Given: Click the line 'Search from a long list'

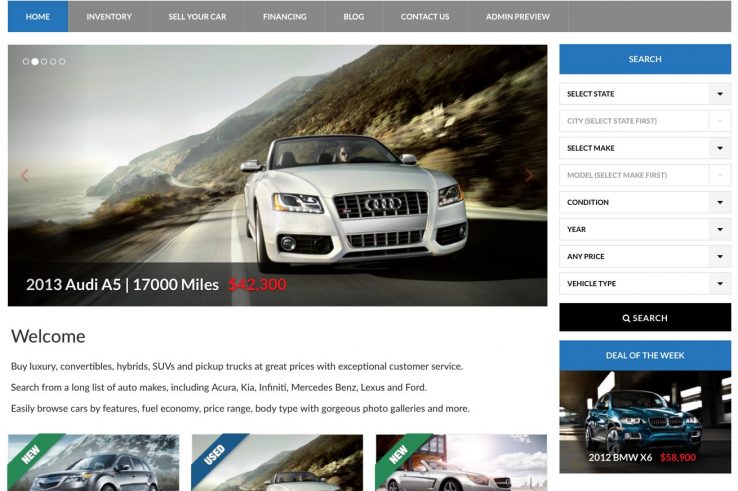Looking at the screenshot, I should (219, 387).
